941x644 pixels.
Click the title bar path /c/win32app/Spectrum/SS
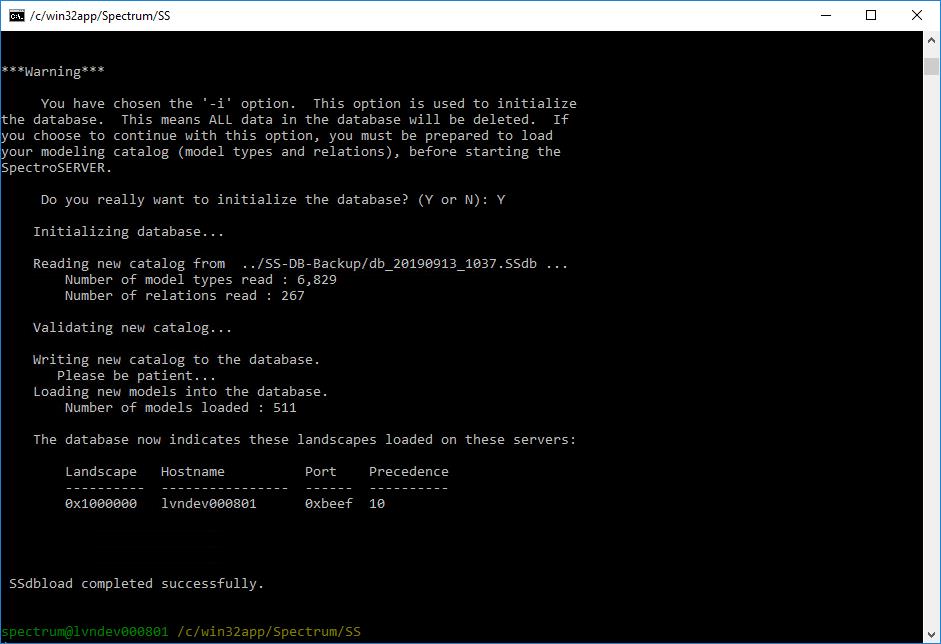click(97, 15)
